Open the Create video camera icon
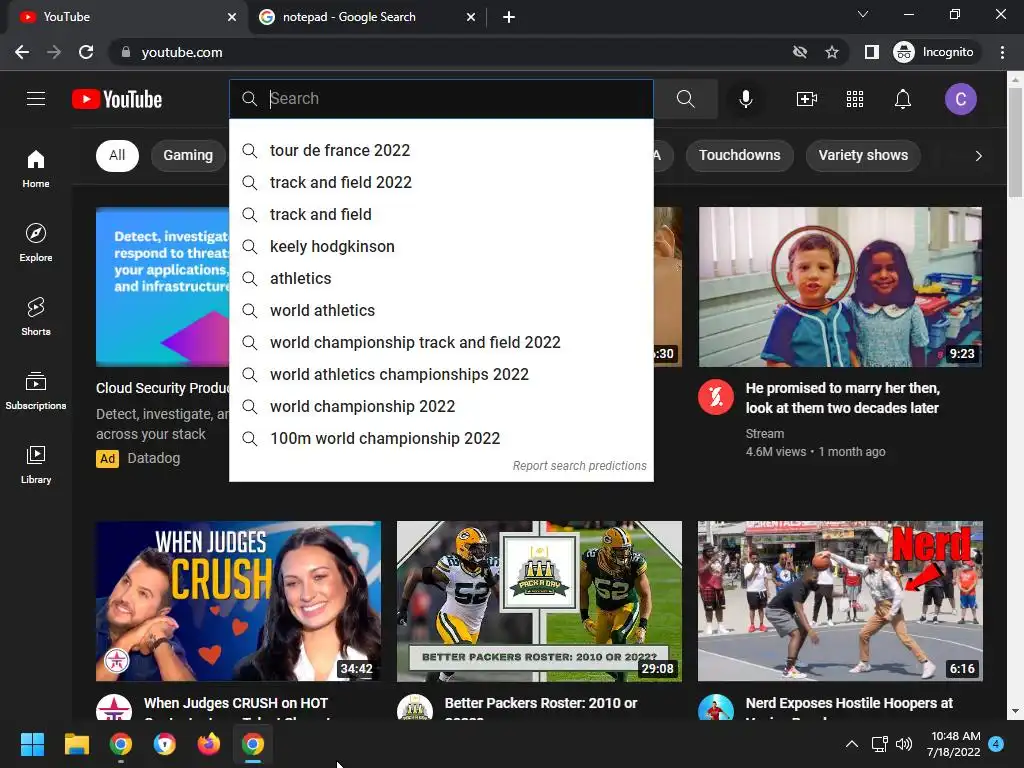 [807, 99]
